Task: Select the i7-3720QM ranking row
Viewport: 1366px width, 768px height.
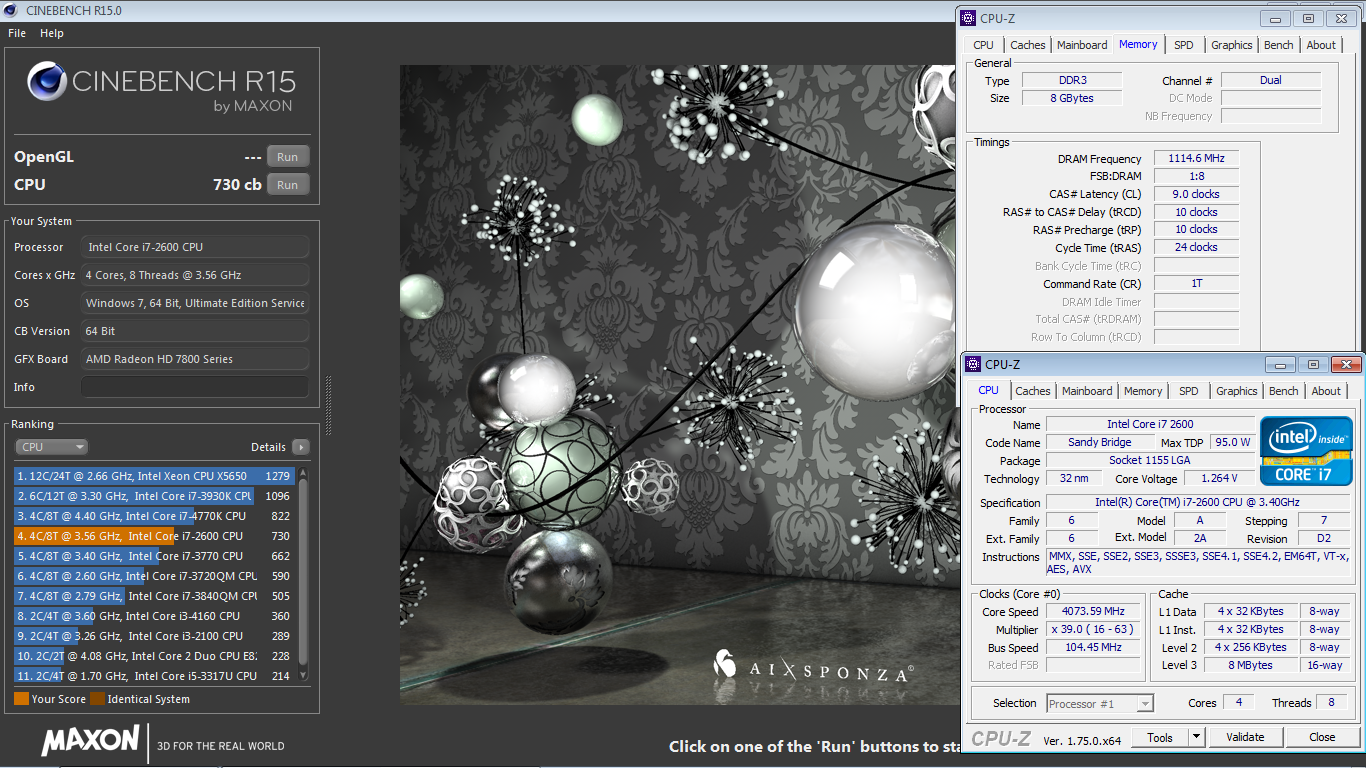Action: pyautogui.click(x=155, y=576)
